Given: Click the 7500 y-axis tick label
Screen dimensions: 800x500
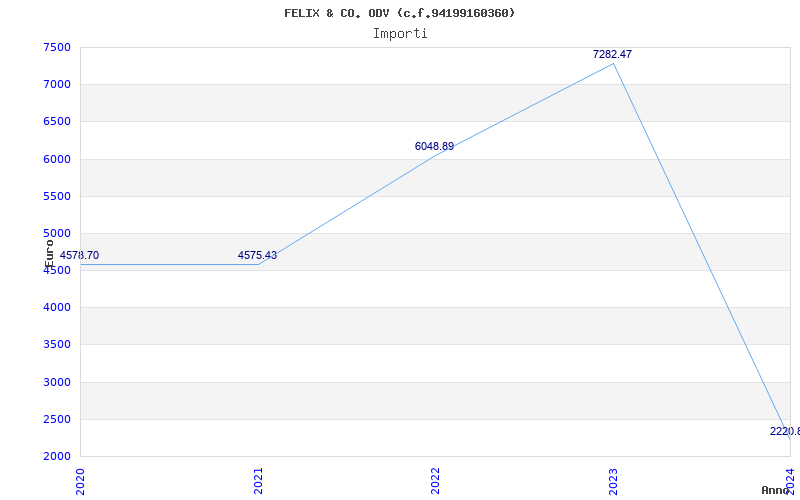Looking at the screenshot, I should click(x=57, y=47).
